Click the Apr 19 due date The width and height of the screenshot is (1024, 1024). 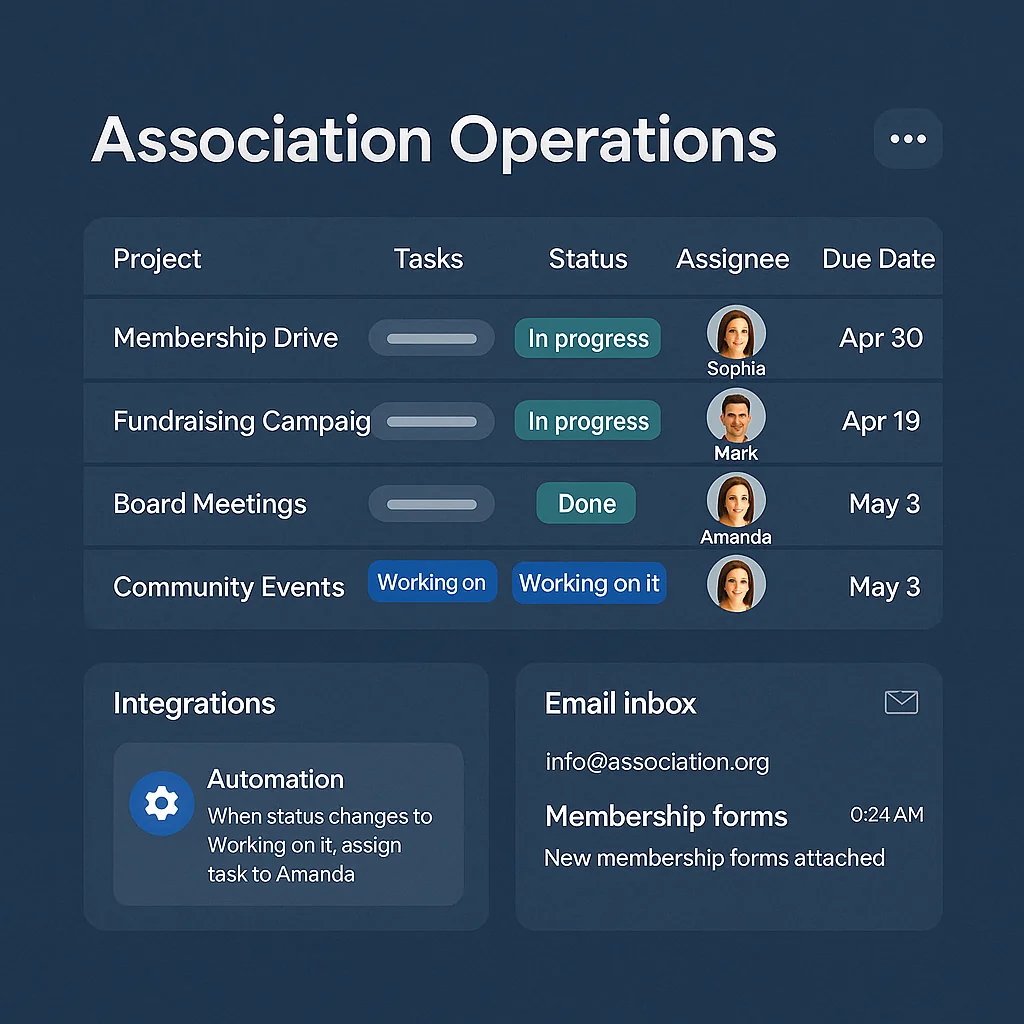click(881, 421)
